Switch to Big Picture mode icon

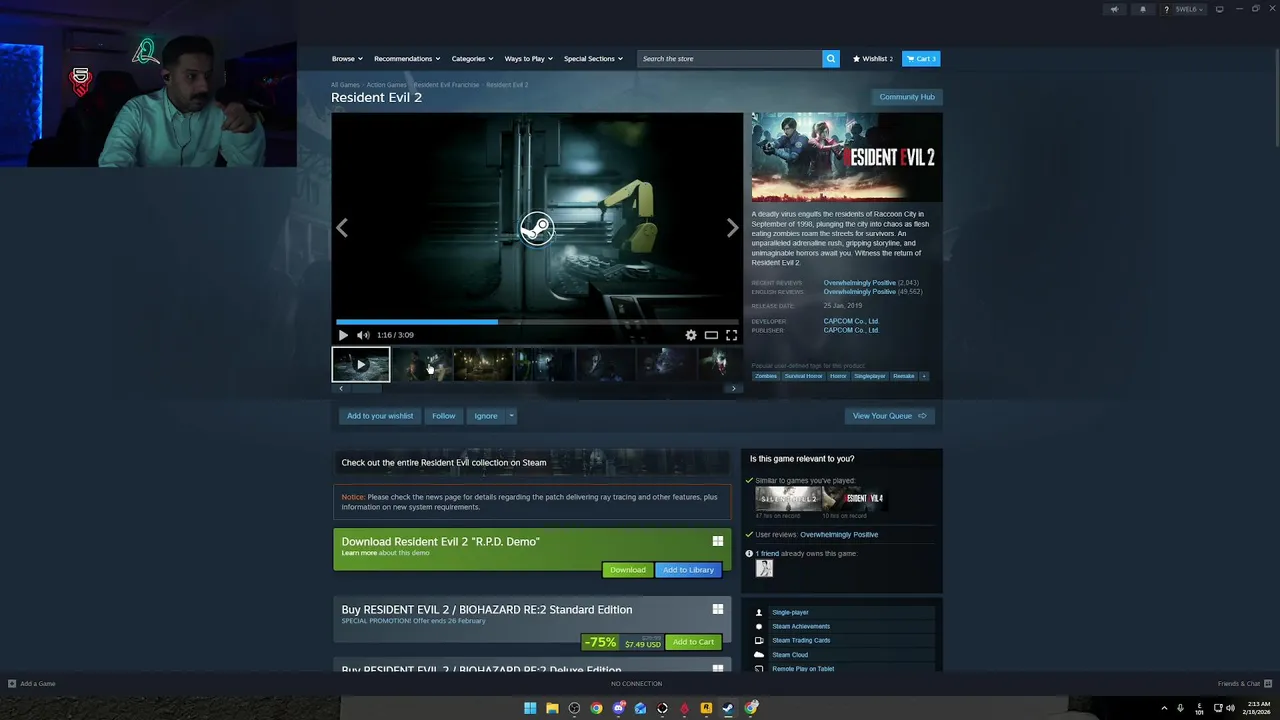(1219, 9)
